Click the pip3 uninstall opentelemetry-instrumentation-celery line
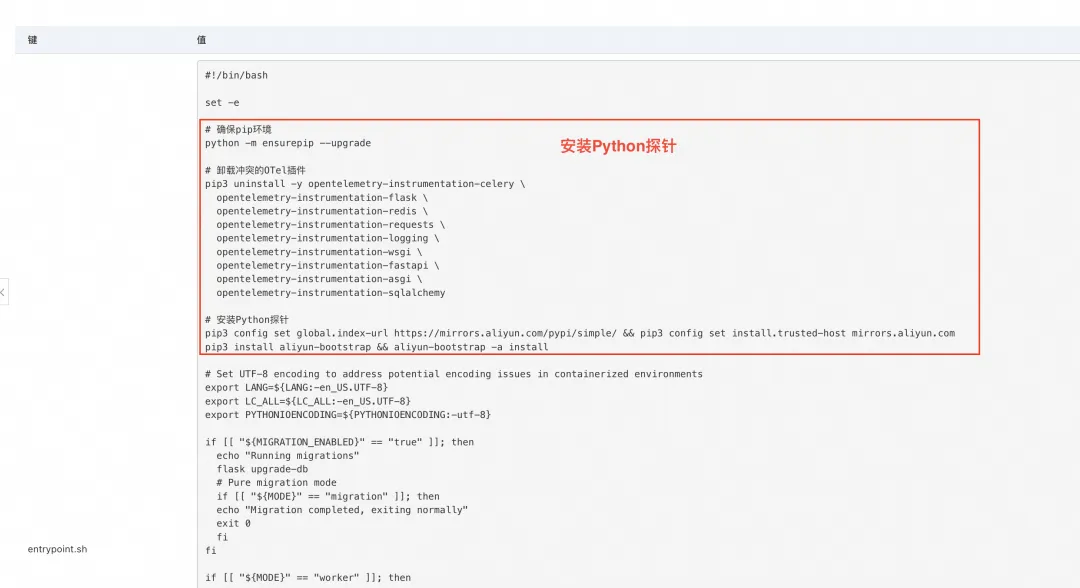Screen dimensions: 1080x588 tap(365, 184)
